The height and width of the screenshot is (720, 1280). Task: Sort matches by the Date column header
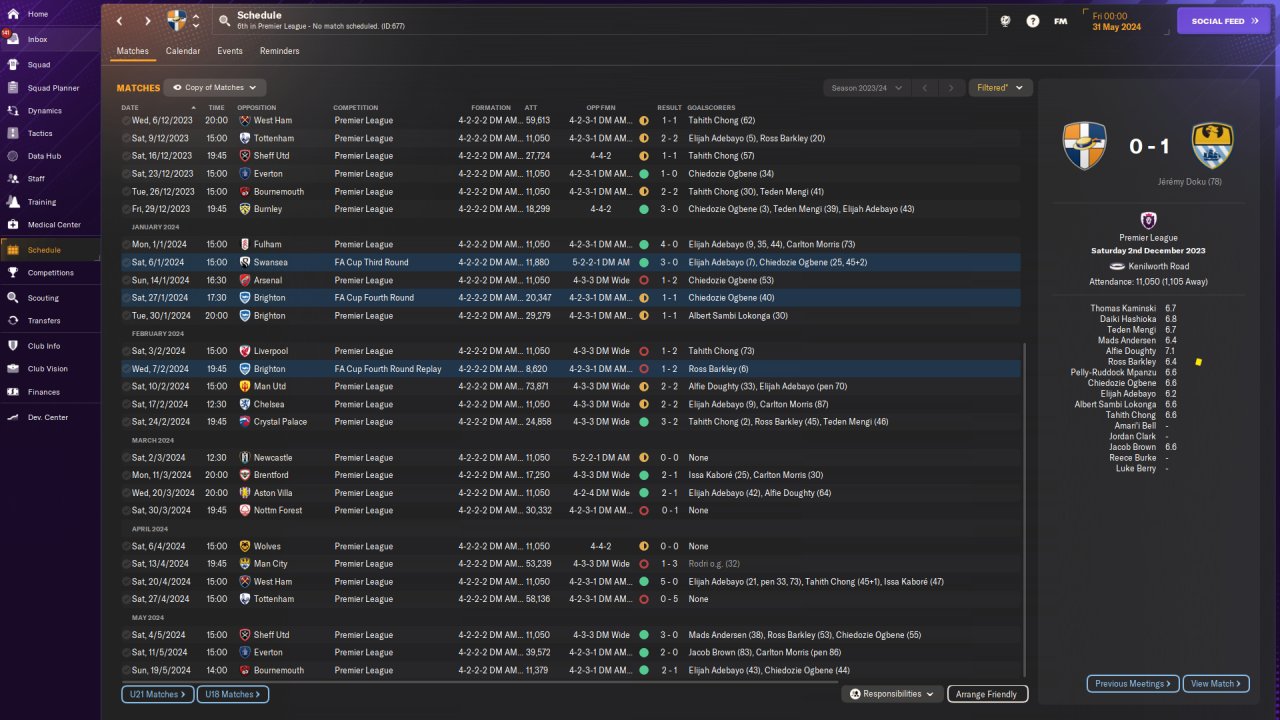[x=130, y=108]
